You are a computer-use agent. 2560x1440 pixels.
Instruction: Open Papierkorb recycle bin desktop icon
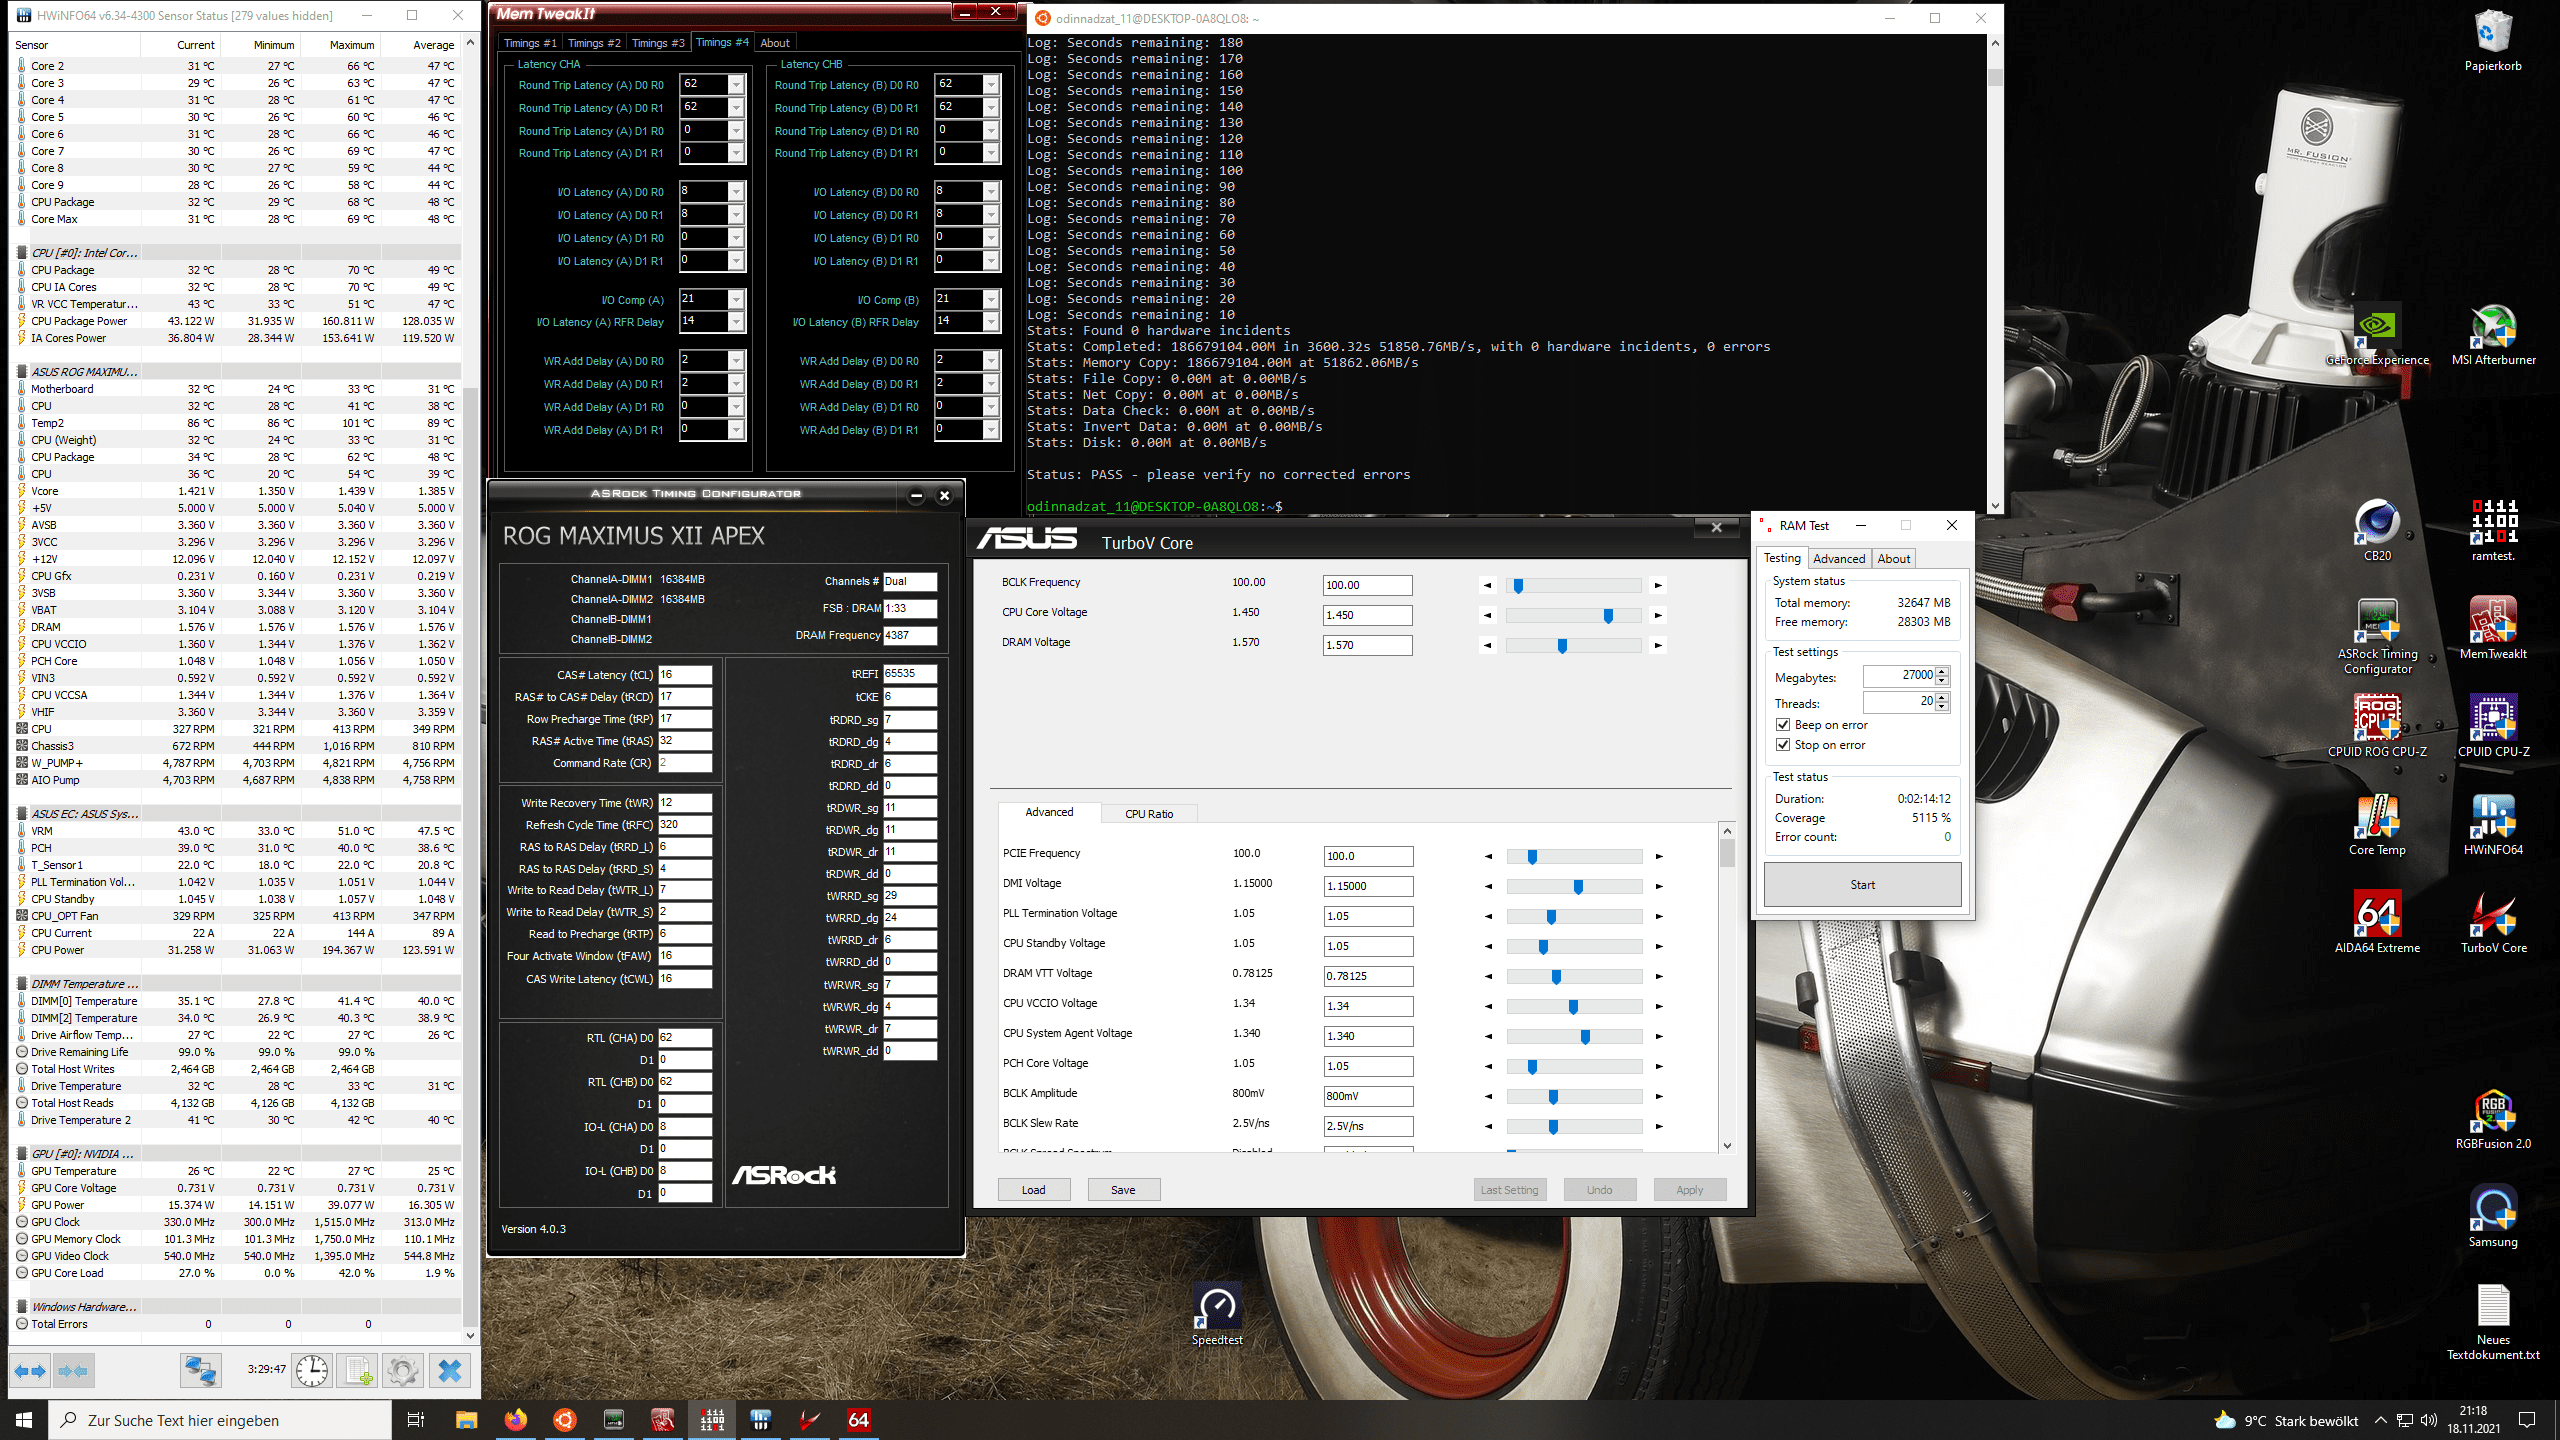point(2493,40)
